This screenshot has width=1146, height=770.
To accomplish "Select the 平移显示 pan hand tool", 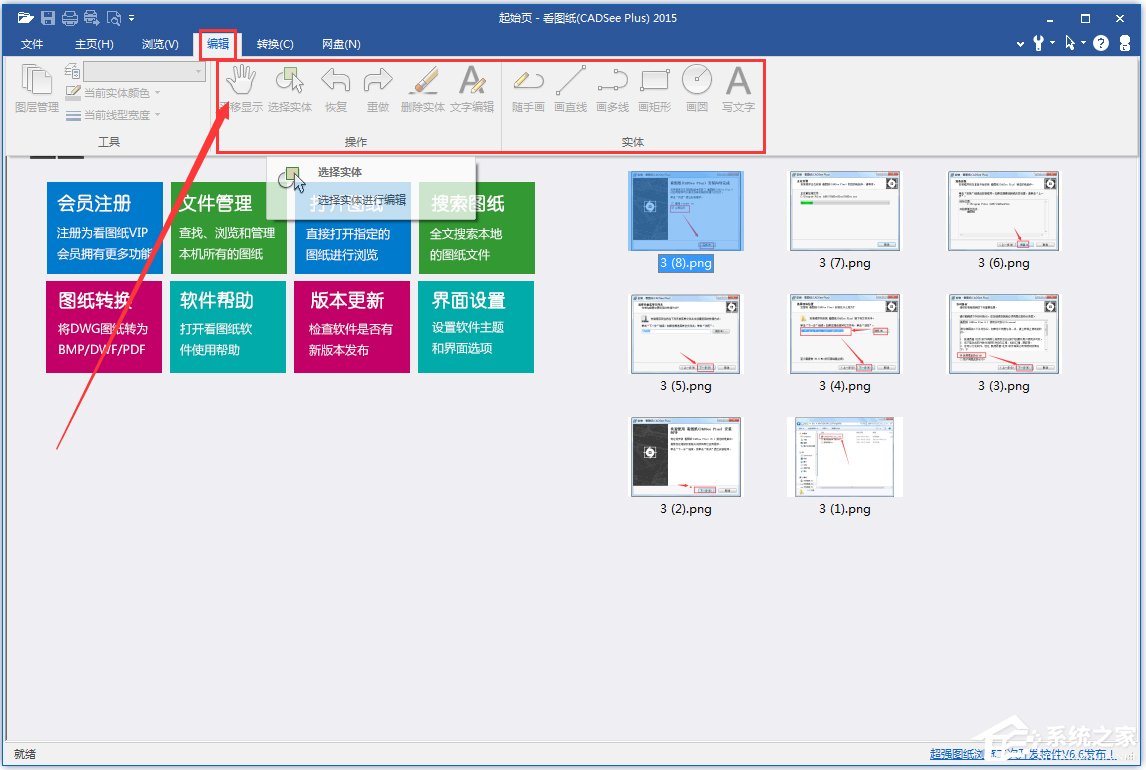I will click(240, 88).
